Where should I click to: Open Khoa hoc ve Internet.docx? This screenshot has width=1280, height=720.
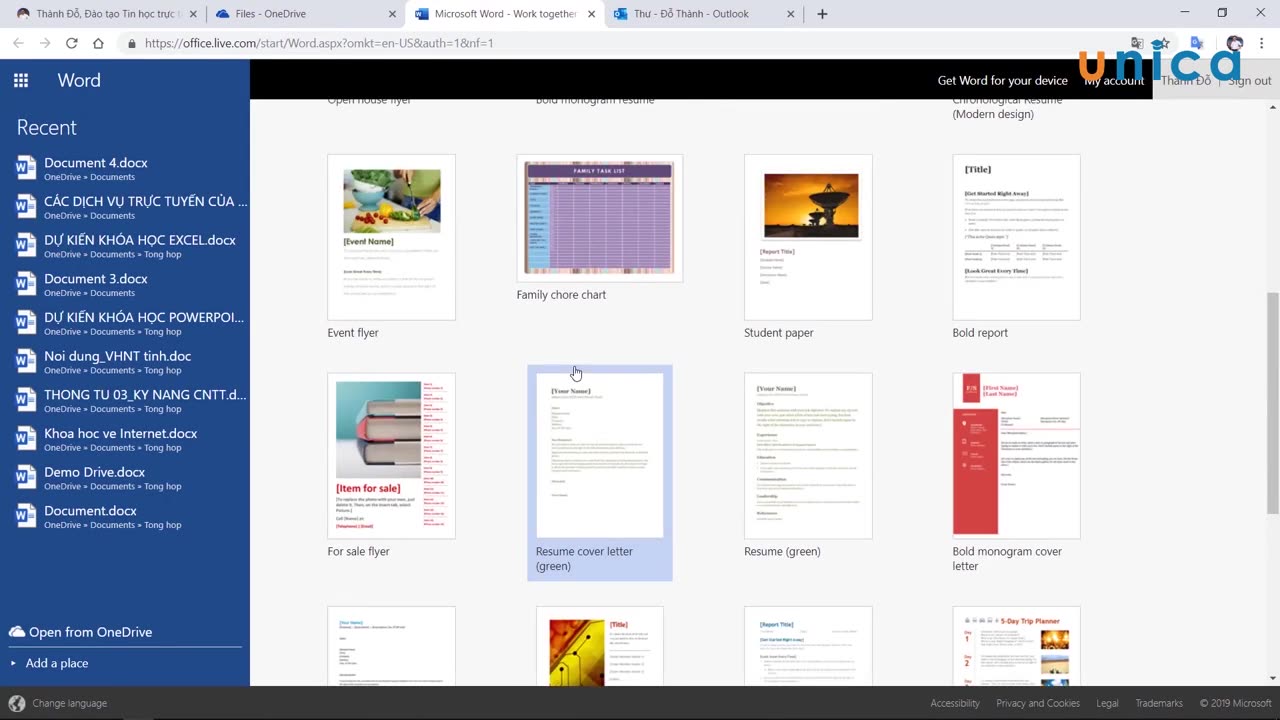125,439
